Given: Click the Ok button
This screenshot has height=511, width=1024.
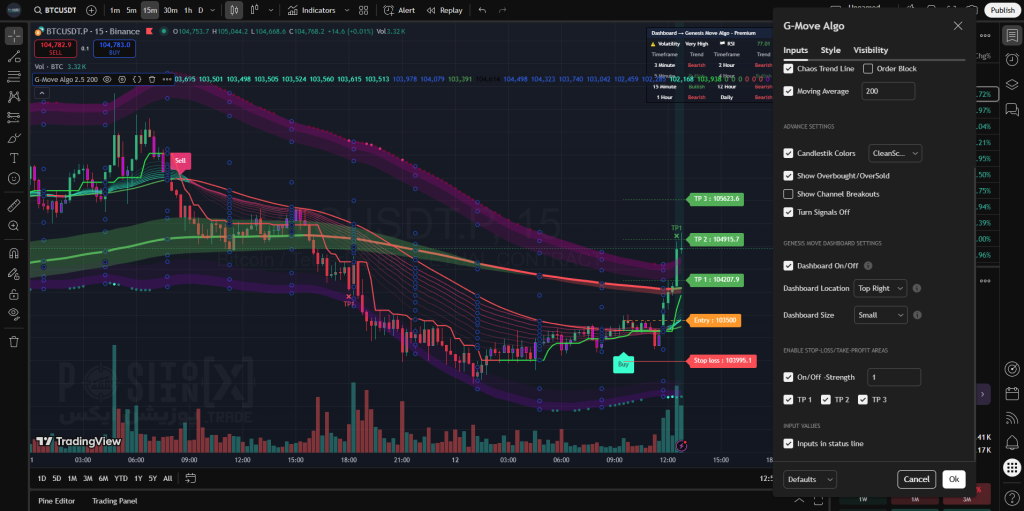Looking at the screenshot, I should [953, 480].
